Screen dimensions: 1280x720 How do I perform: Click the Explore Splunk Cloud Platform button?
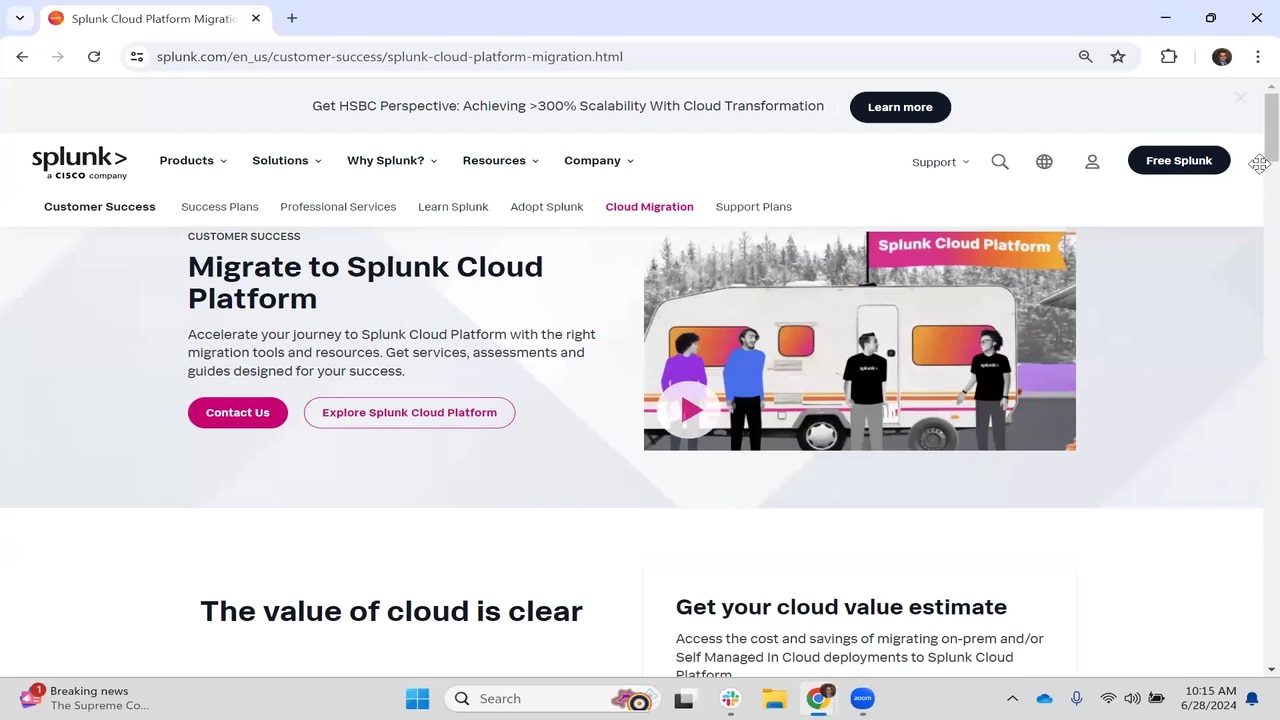(x=409, y=413)
